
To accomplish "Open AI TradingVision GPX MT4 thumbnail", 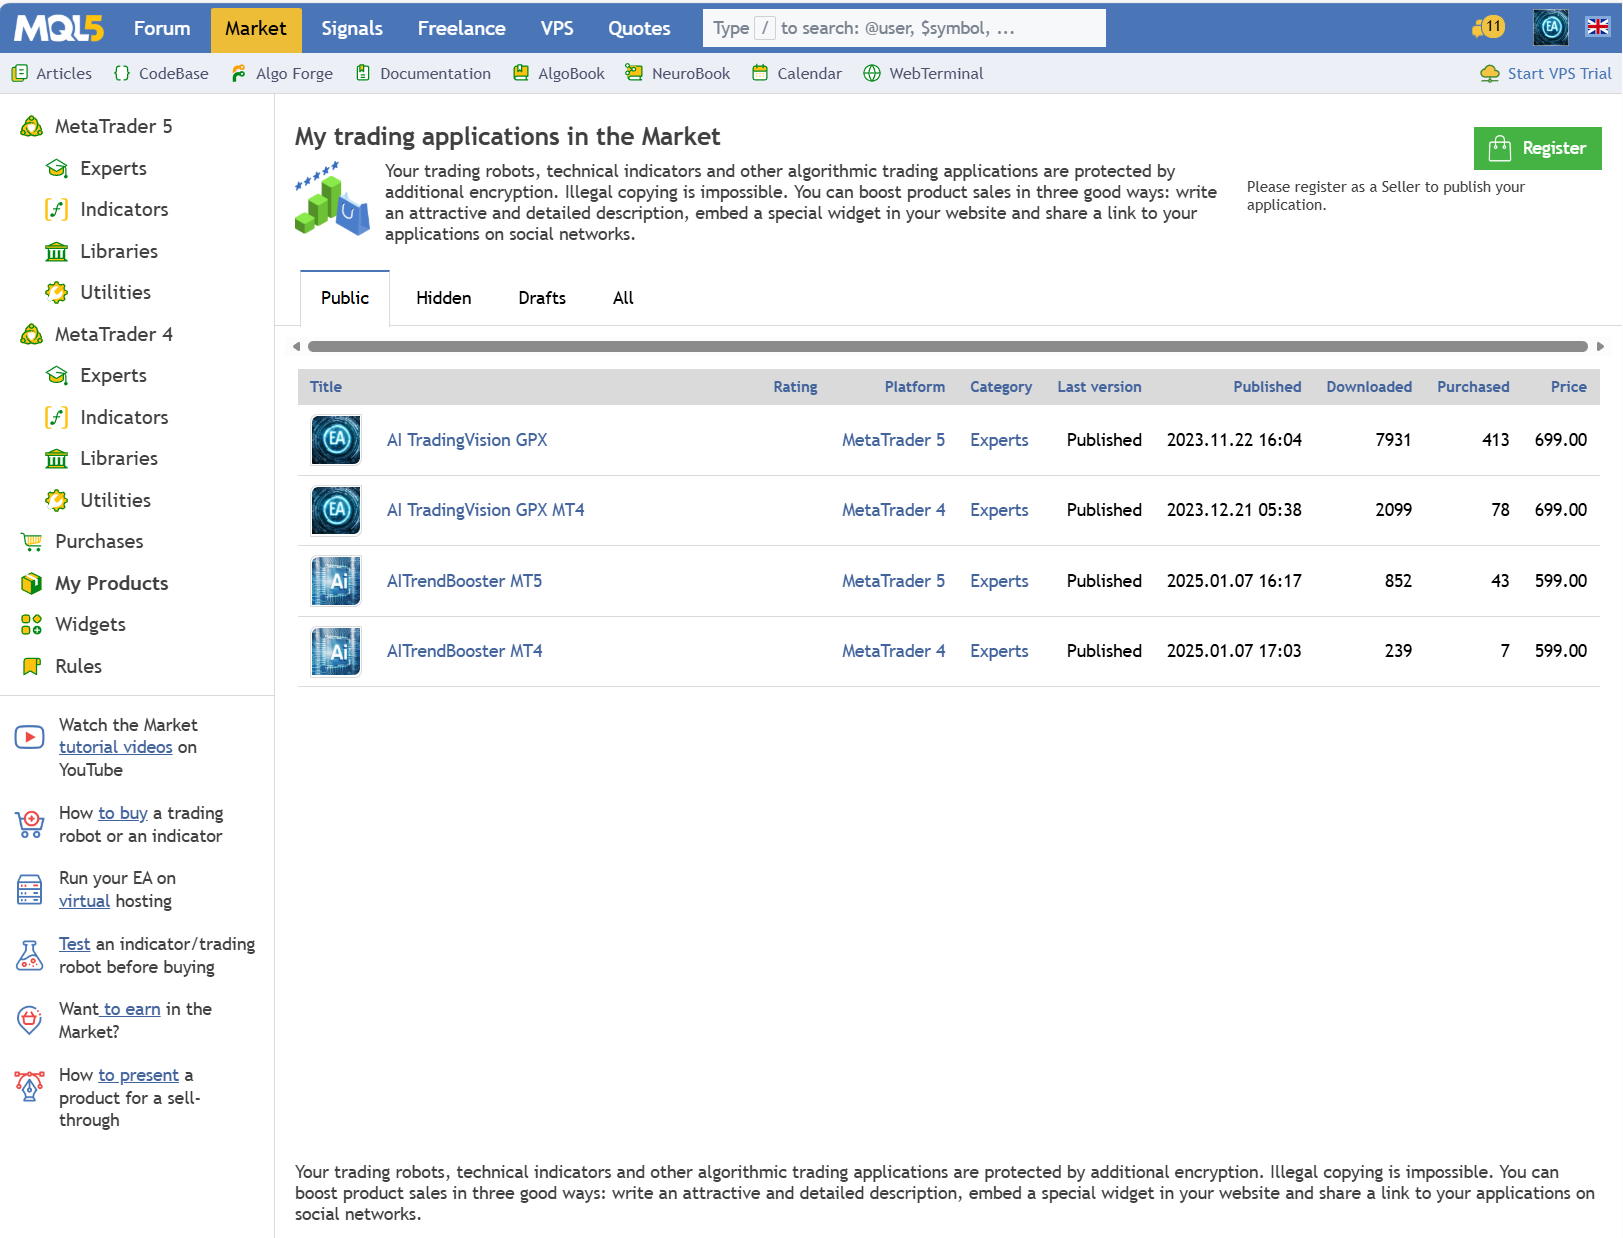I will pos(336,510).
